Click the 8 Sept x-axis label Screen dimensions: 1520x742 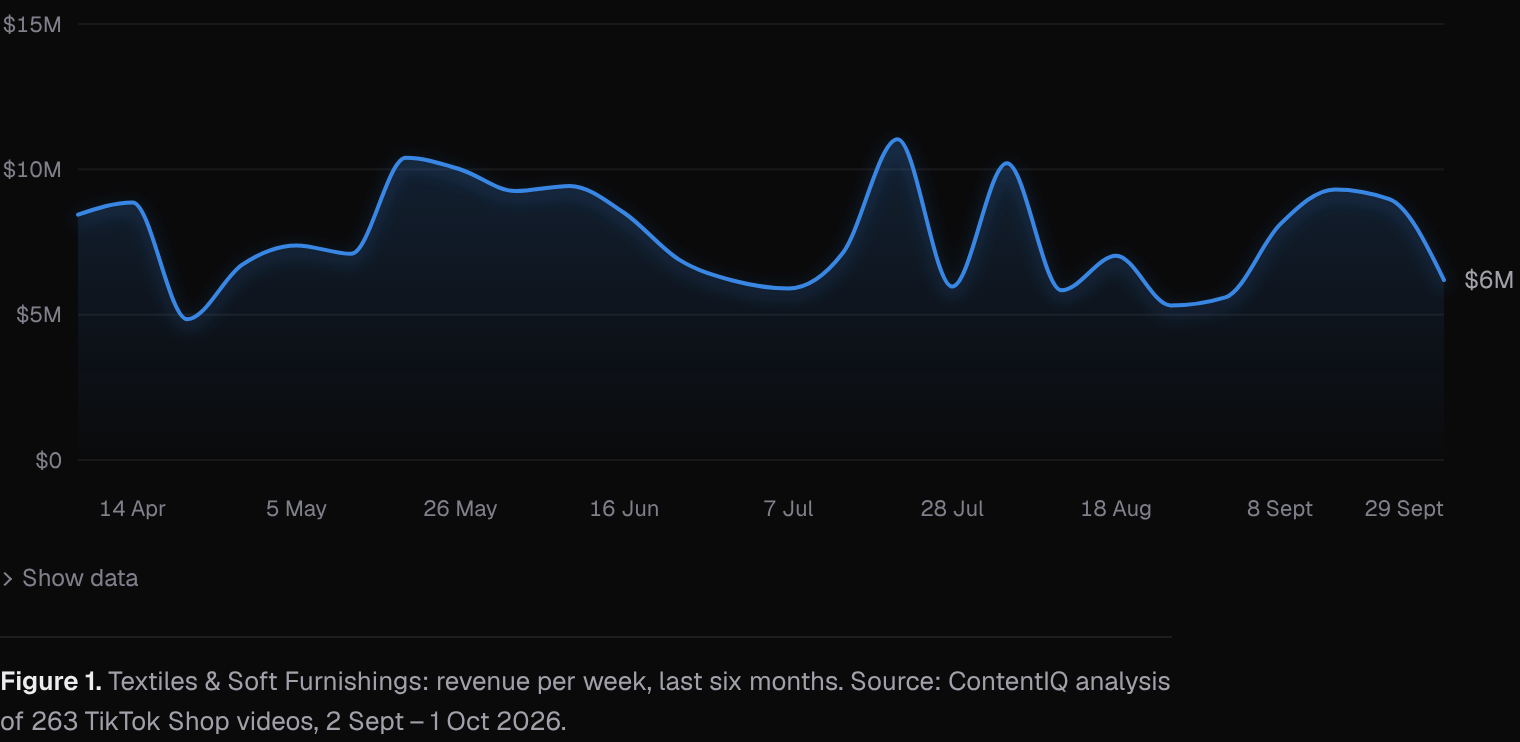point(1280,509)
